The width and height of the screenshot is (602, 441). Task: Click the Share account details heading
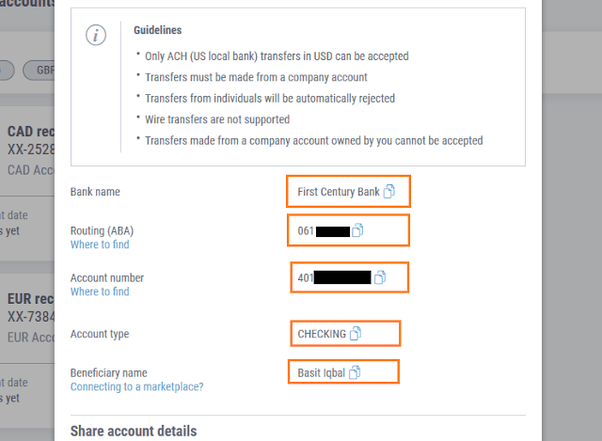point(133,431)
